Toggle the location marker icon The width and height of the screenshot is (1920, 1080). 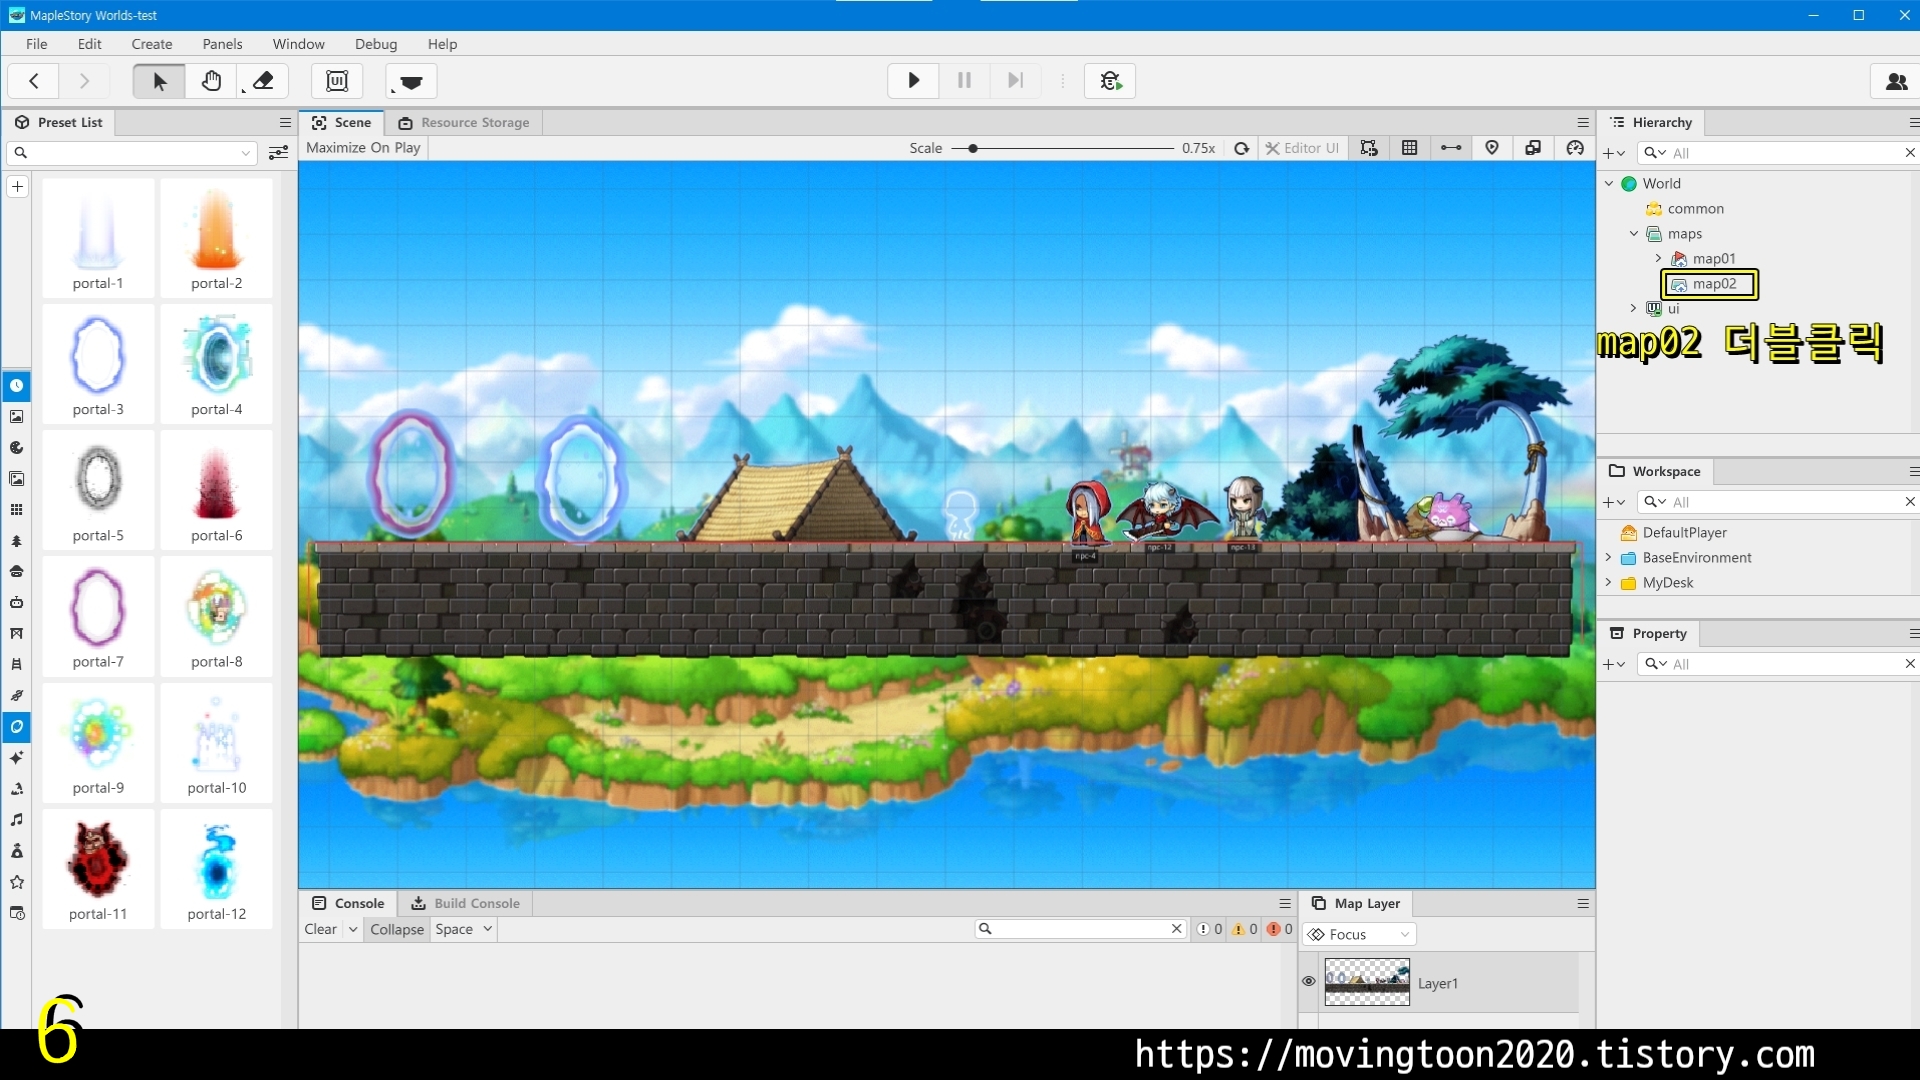pyautogui.click(x=1492, y=148)
